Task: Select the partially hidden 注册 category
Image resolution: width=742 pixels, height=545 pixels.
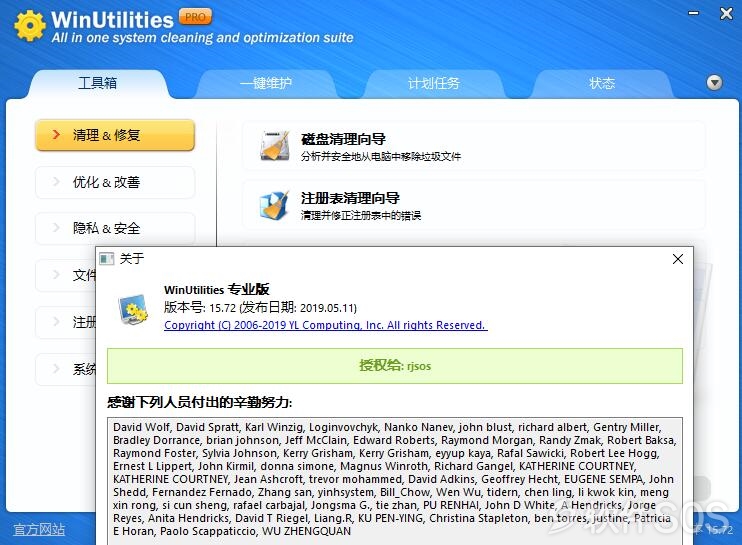Action: click(66, 322)
